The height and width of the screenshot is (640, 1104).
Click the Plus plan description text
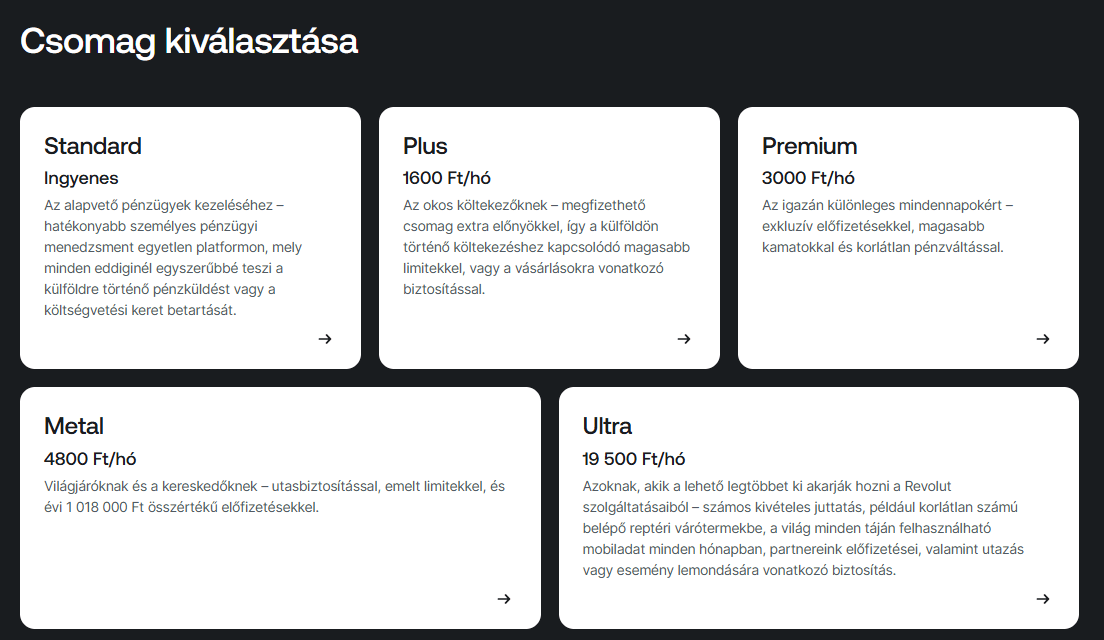pos(546,247)
